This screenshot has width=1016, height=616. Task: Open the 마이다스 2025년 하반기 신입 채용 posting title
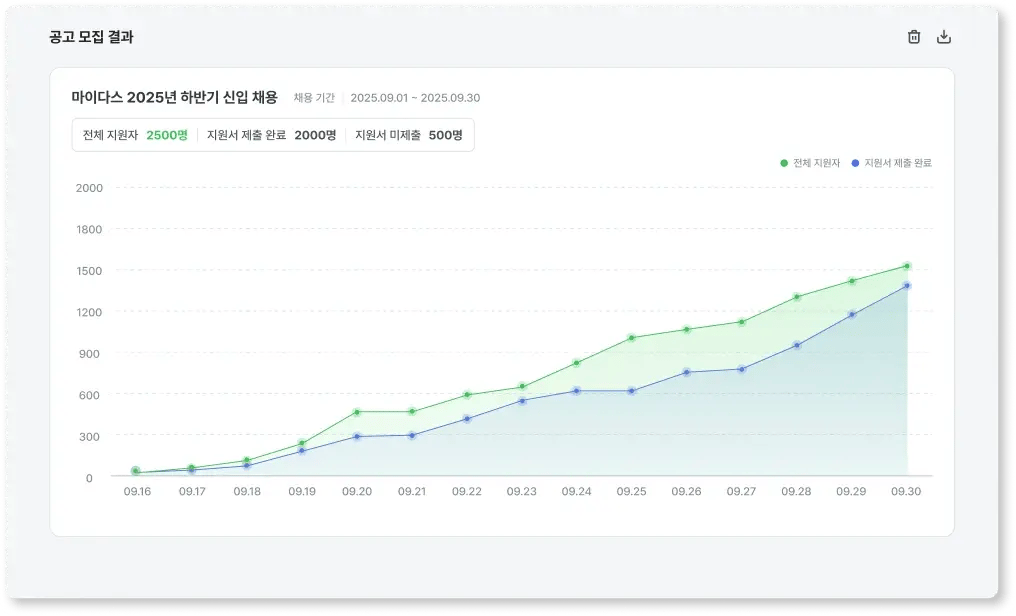(x=175, y=98)
